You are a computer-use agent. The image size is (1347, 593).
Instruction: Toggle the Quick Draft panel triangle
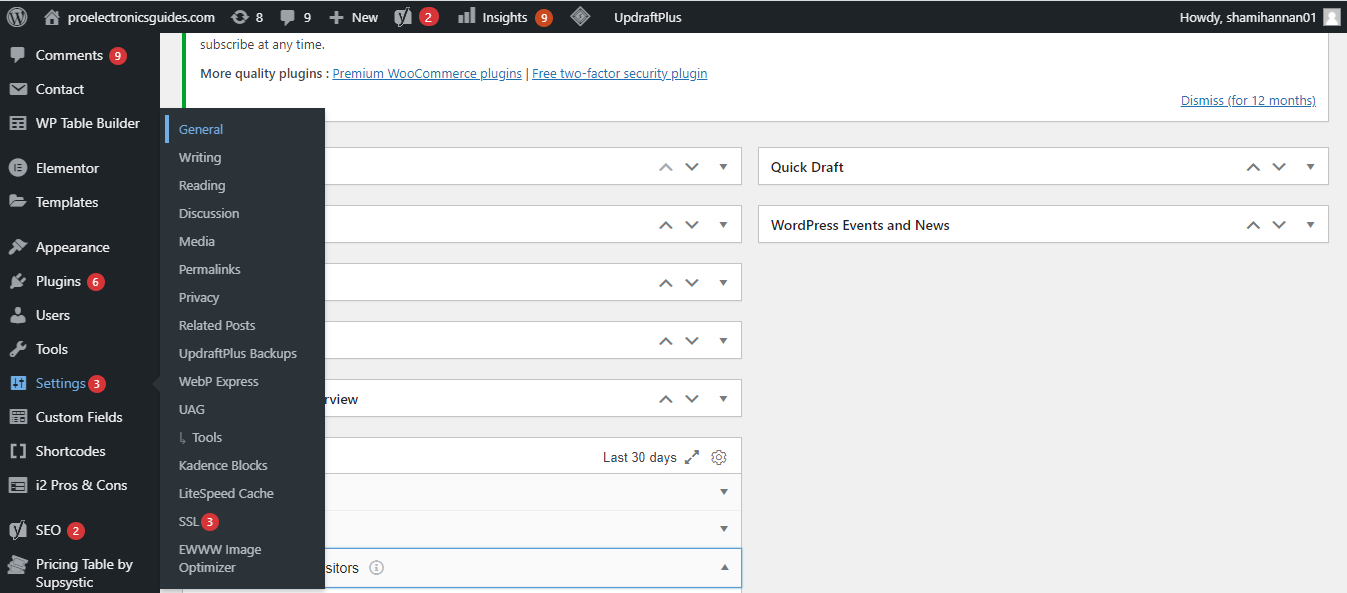point(1310,167)
